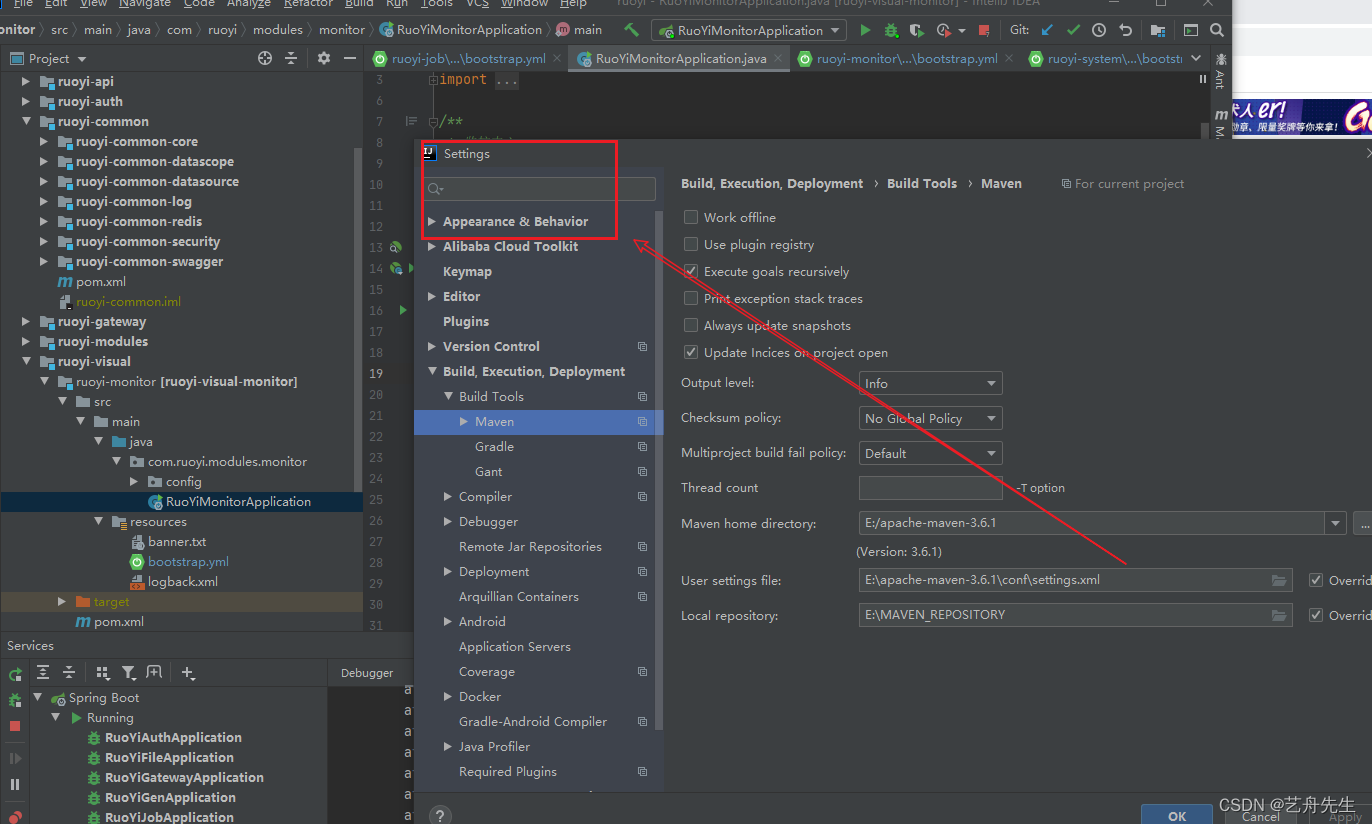
Task: Open Maven home directory dropdown arrow
Action: 1335,523
